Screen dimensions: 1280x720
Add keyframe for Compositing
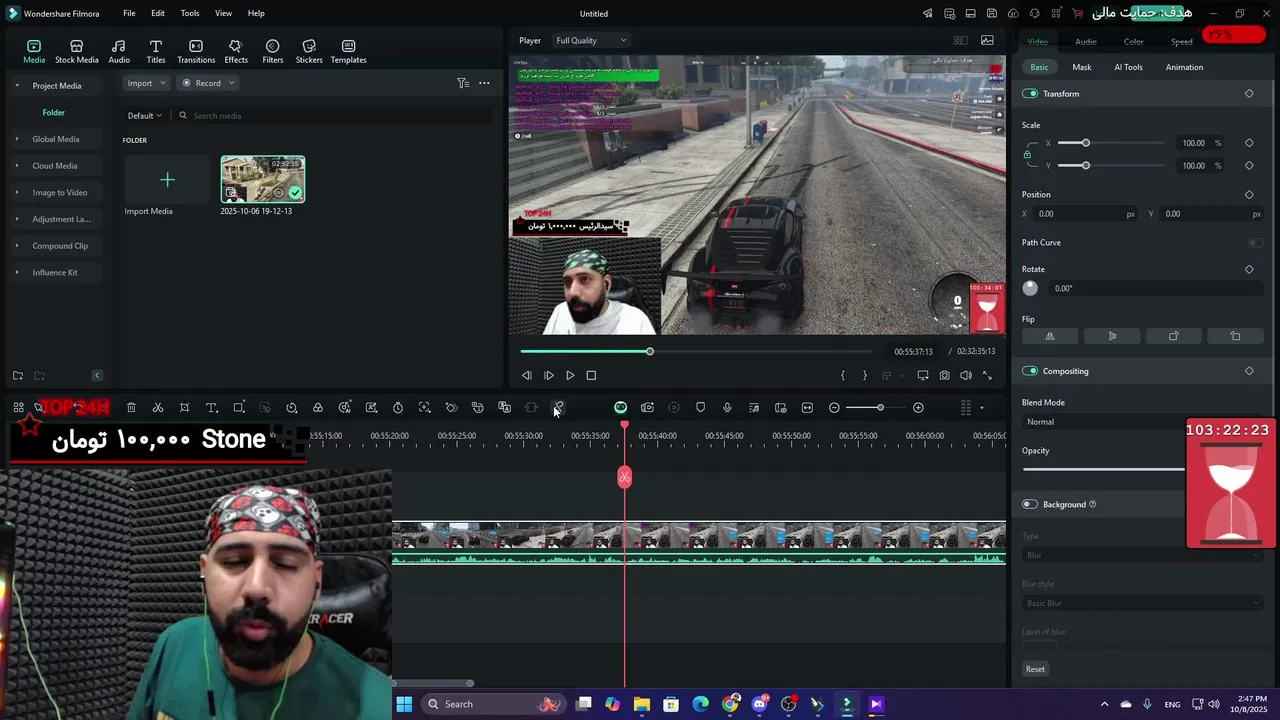1249,371
